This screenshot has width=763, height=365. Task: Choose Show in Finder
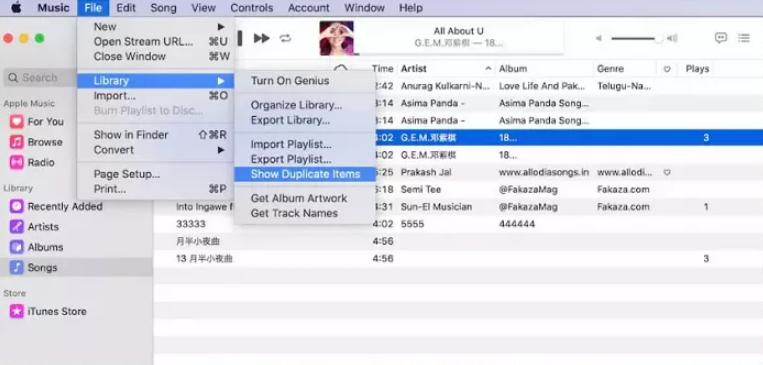(x=155, y=135)
